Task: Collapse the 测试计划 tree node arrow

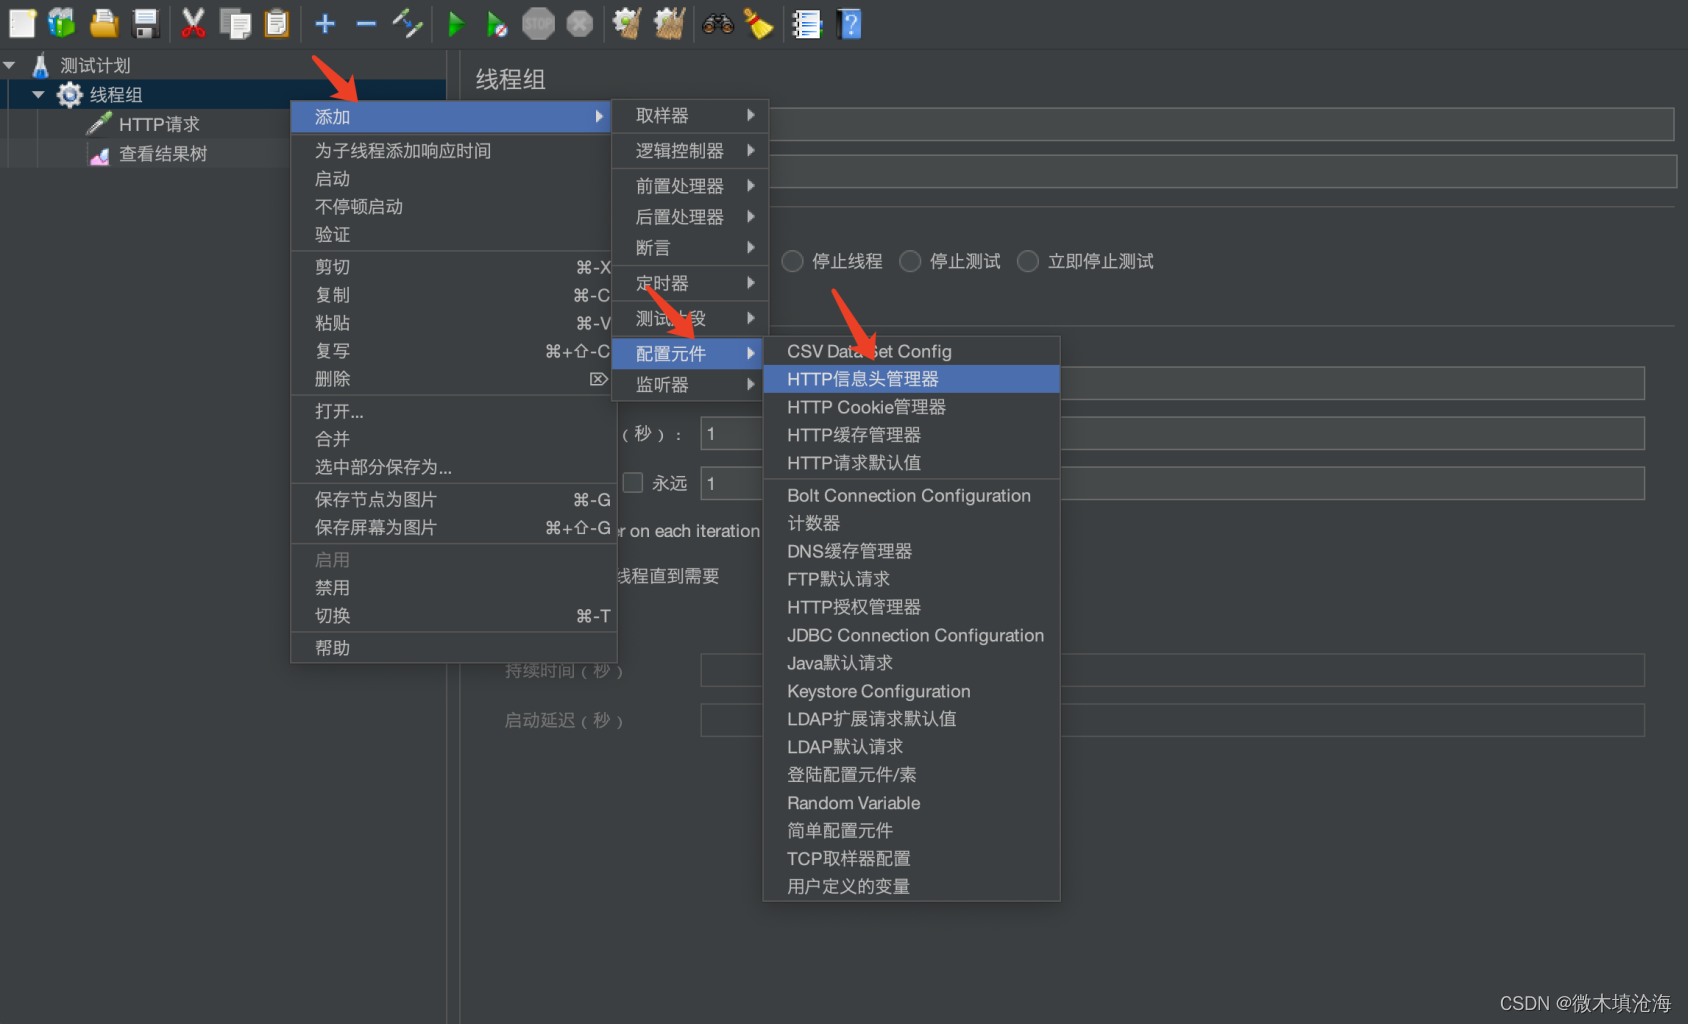Action: pyautogui.click(x=10, y=66)
